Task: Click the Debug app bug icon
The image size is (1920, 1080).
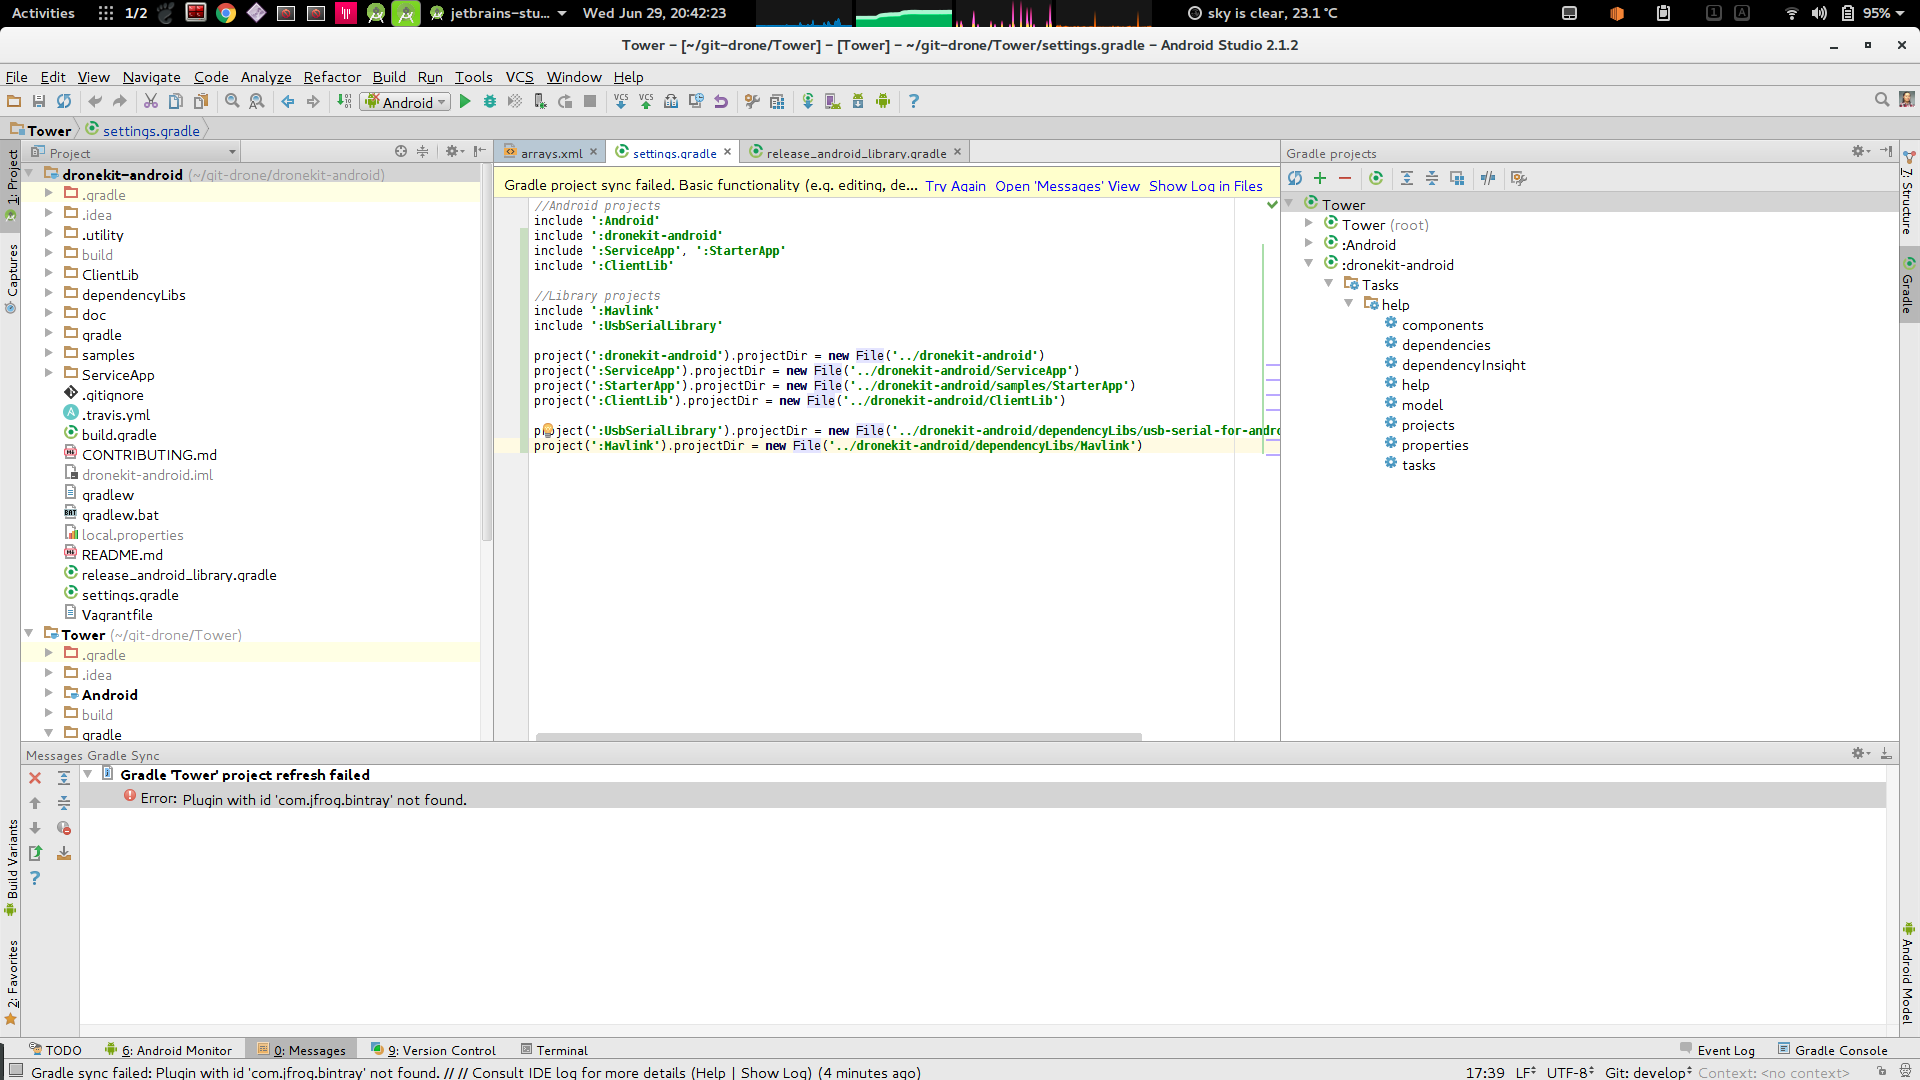Action: 490,102
